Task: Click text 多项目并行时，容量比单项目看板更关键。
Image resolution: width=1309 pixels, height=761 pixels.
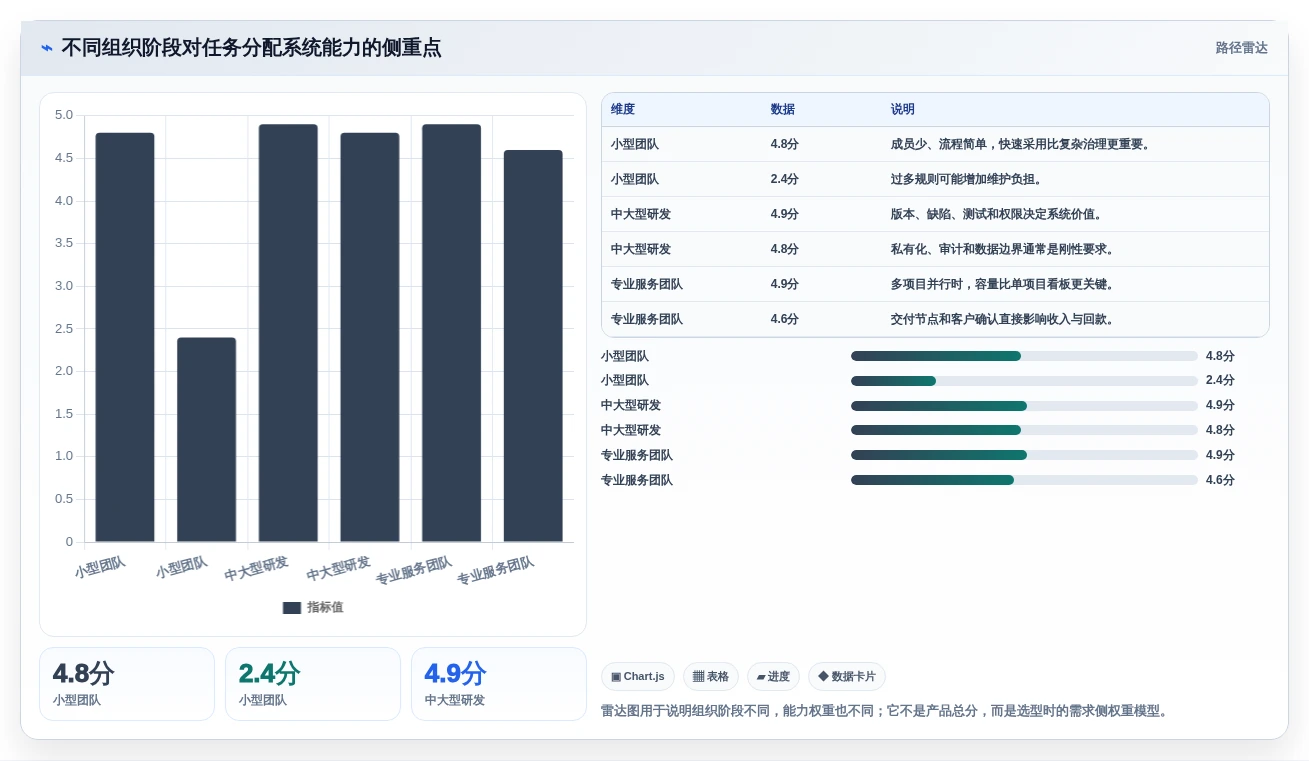Action: click(x=1005, y=284)
